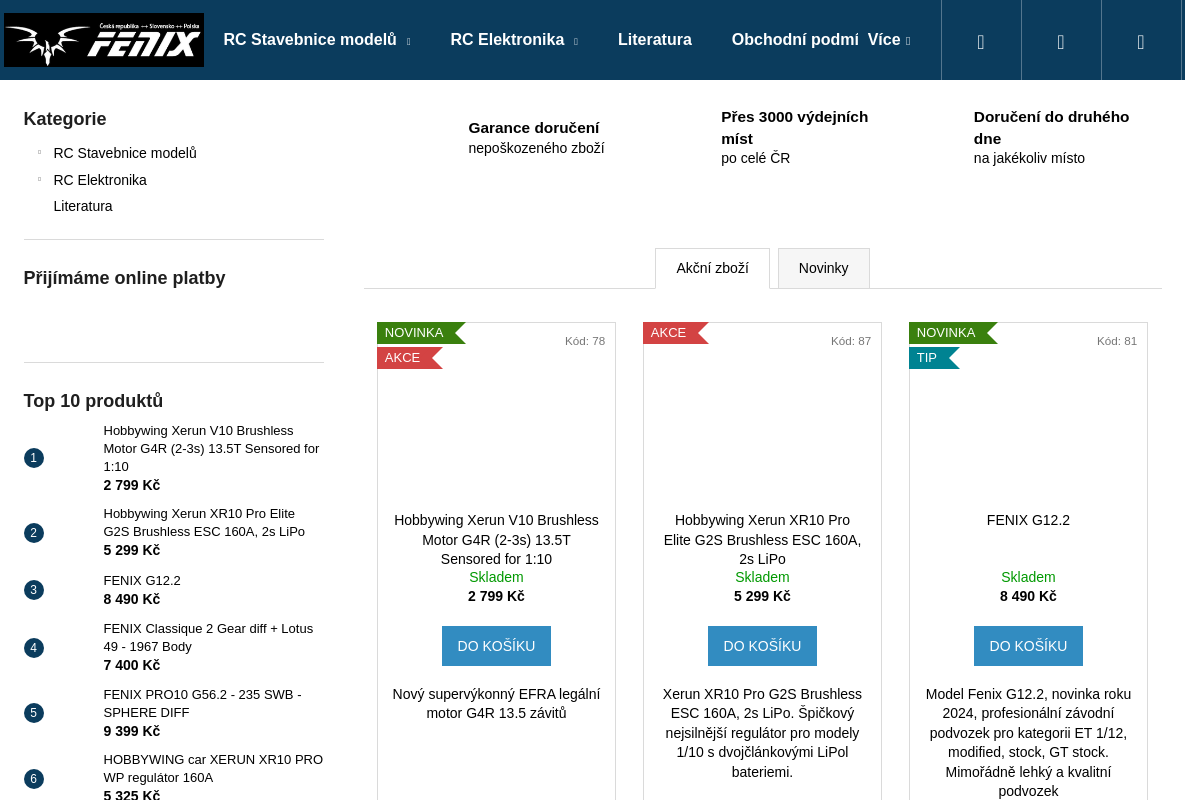1200x800 pixels.
Task: Click the 'Přijímáme online platby' heading
Action: (125, 278)
